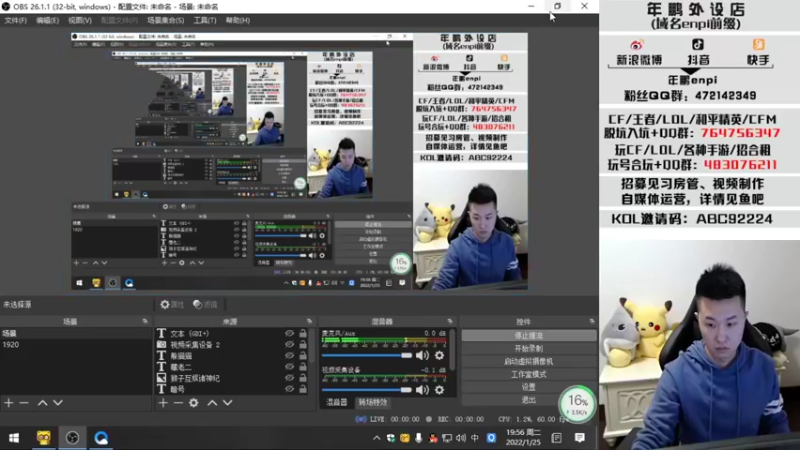This screenshot has height=450, width=800.
Task: Select the 文本 (GDI+) source row
Action: [x=234, y=333]
